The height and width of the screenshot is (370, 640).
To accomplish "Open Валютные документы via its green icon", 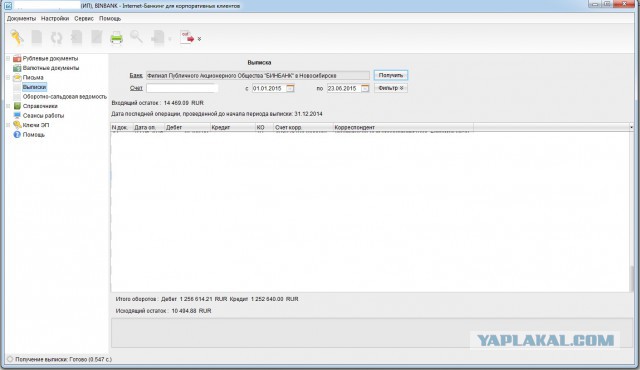I will 17,68.
